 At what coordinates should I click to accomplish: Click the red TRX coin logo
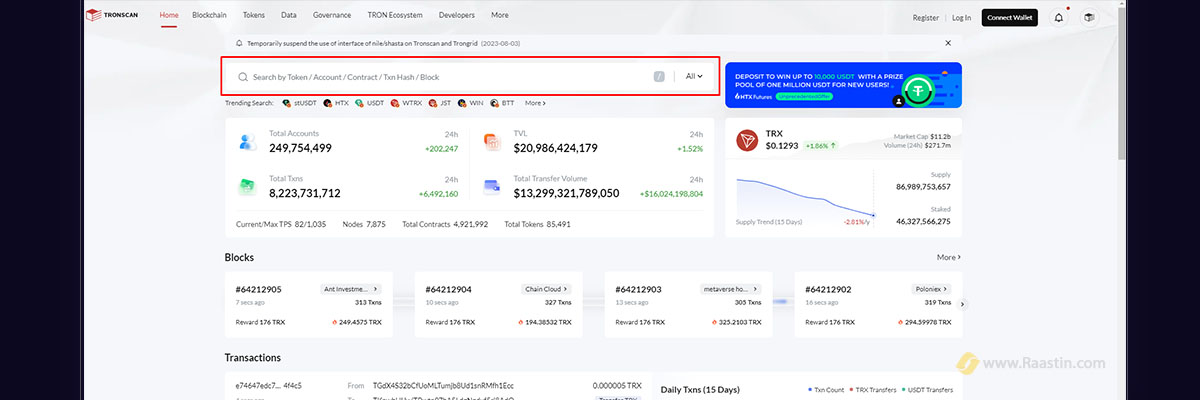pyautogui.click(x=747, y=141)
